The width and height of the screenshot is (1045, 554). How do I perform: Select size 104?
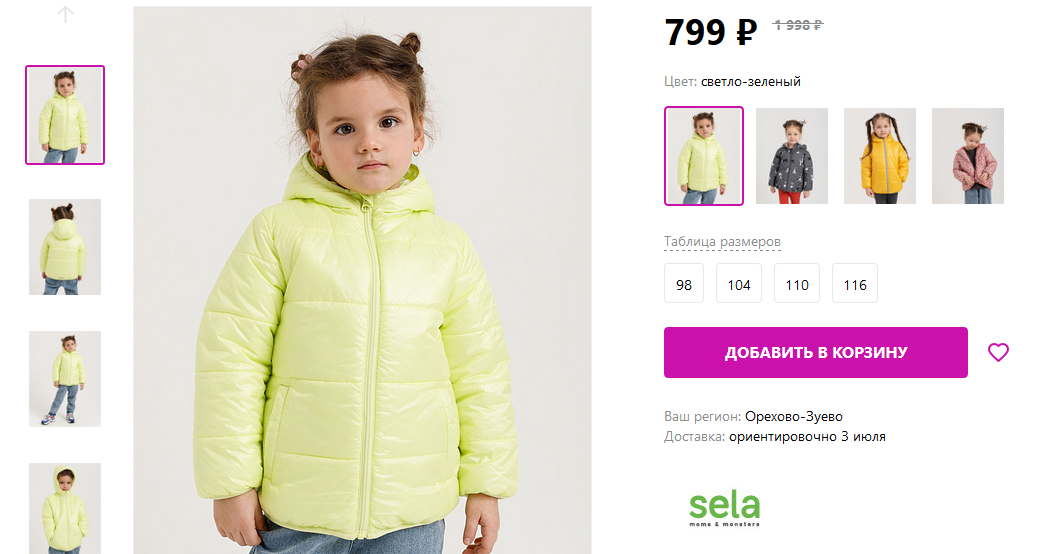pyautogui.click(x=738, y=283)
